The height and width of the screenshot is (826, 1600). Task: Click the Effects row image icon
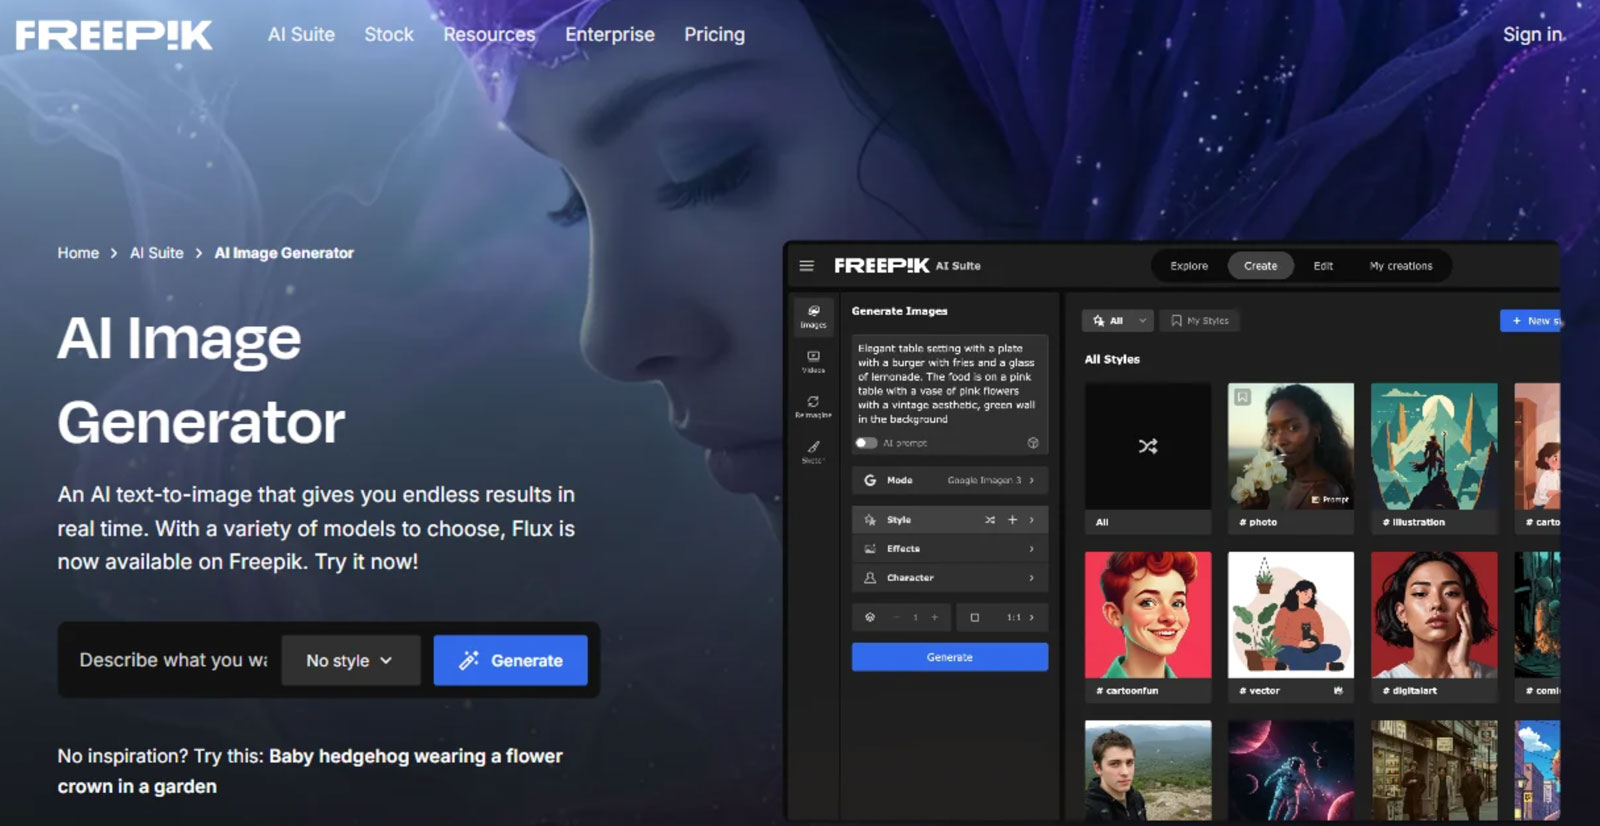(x=870, y=549)
